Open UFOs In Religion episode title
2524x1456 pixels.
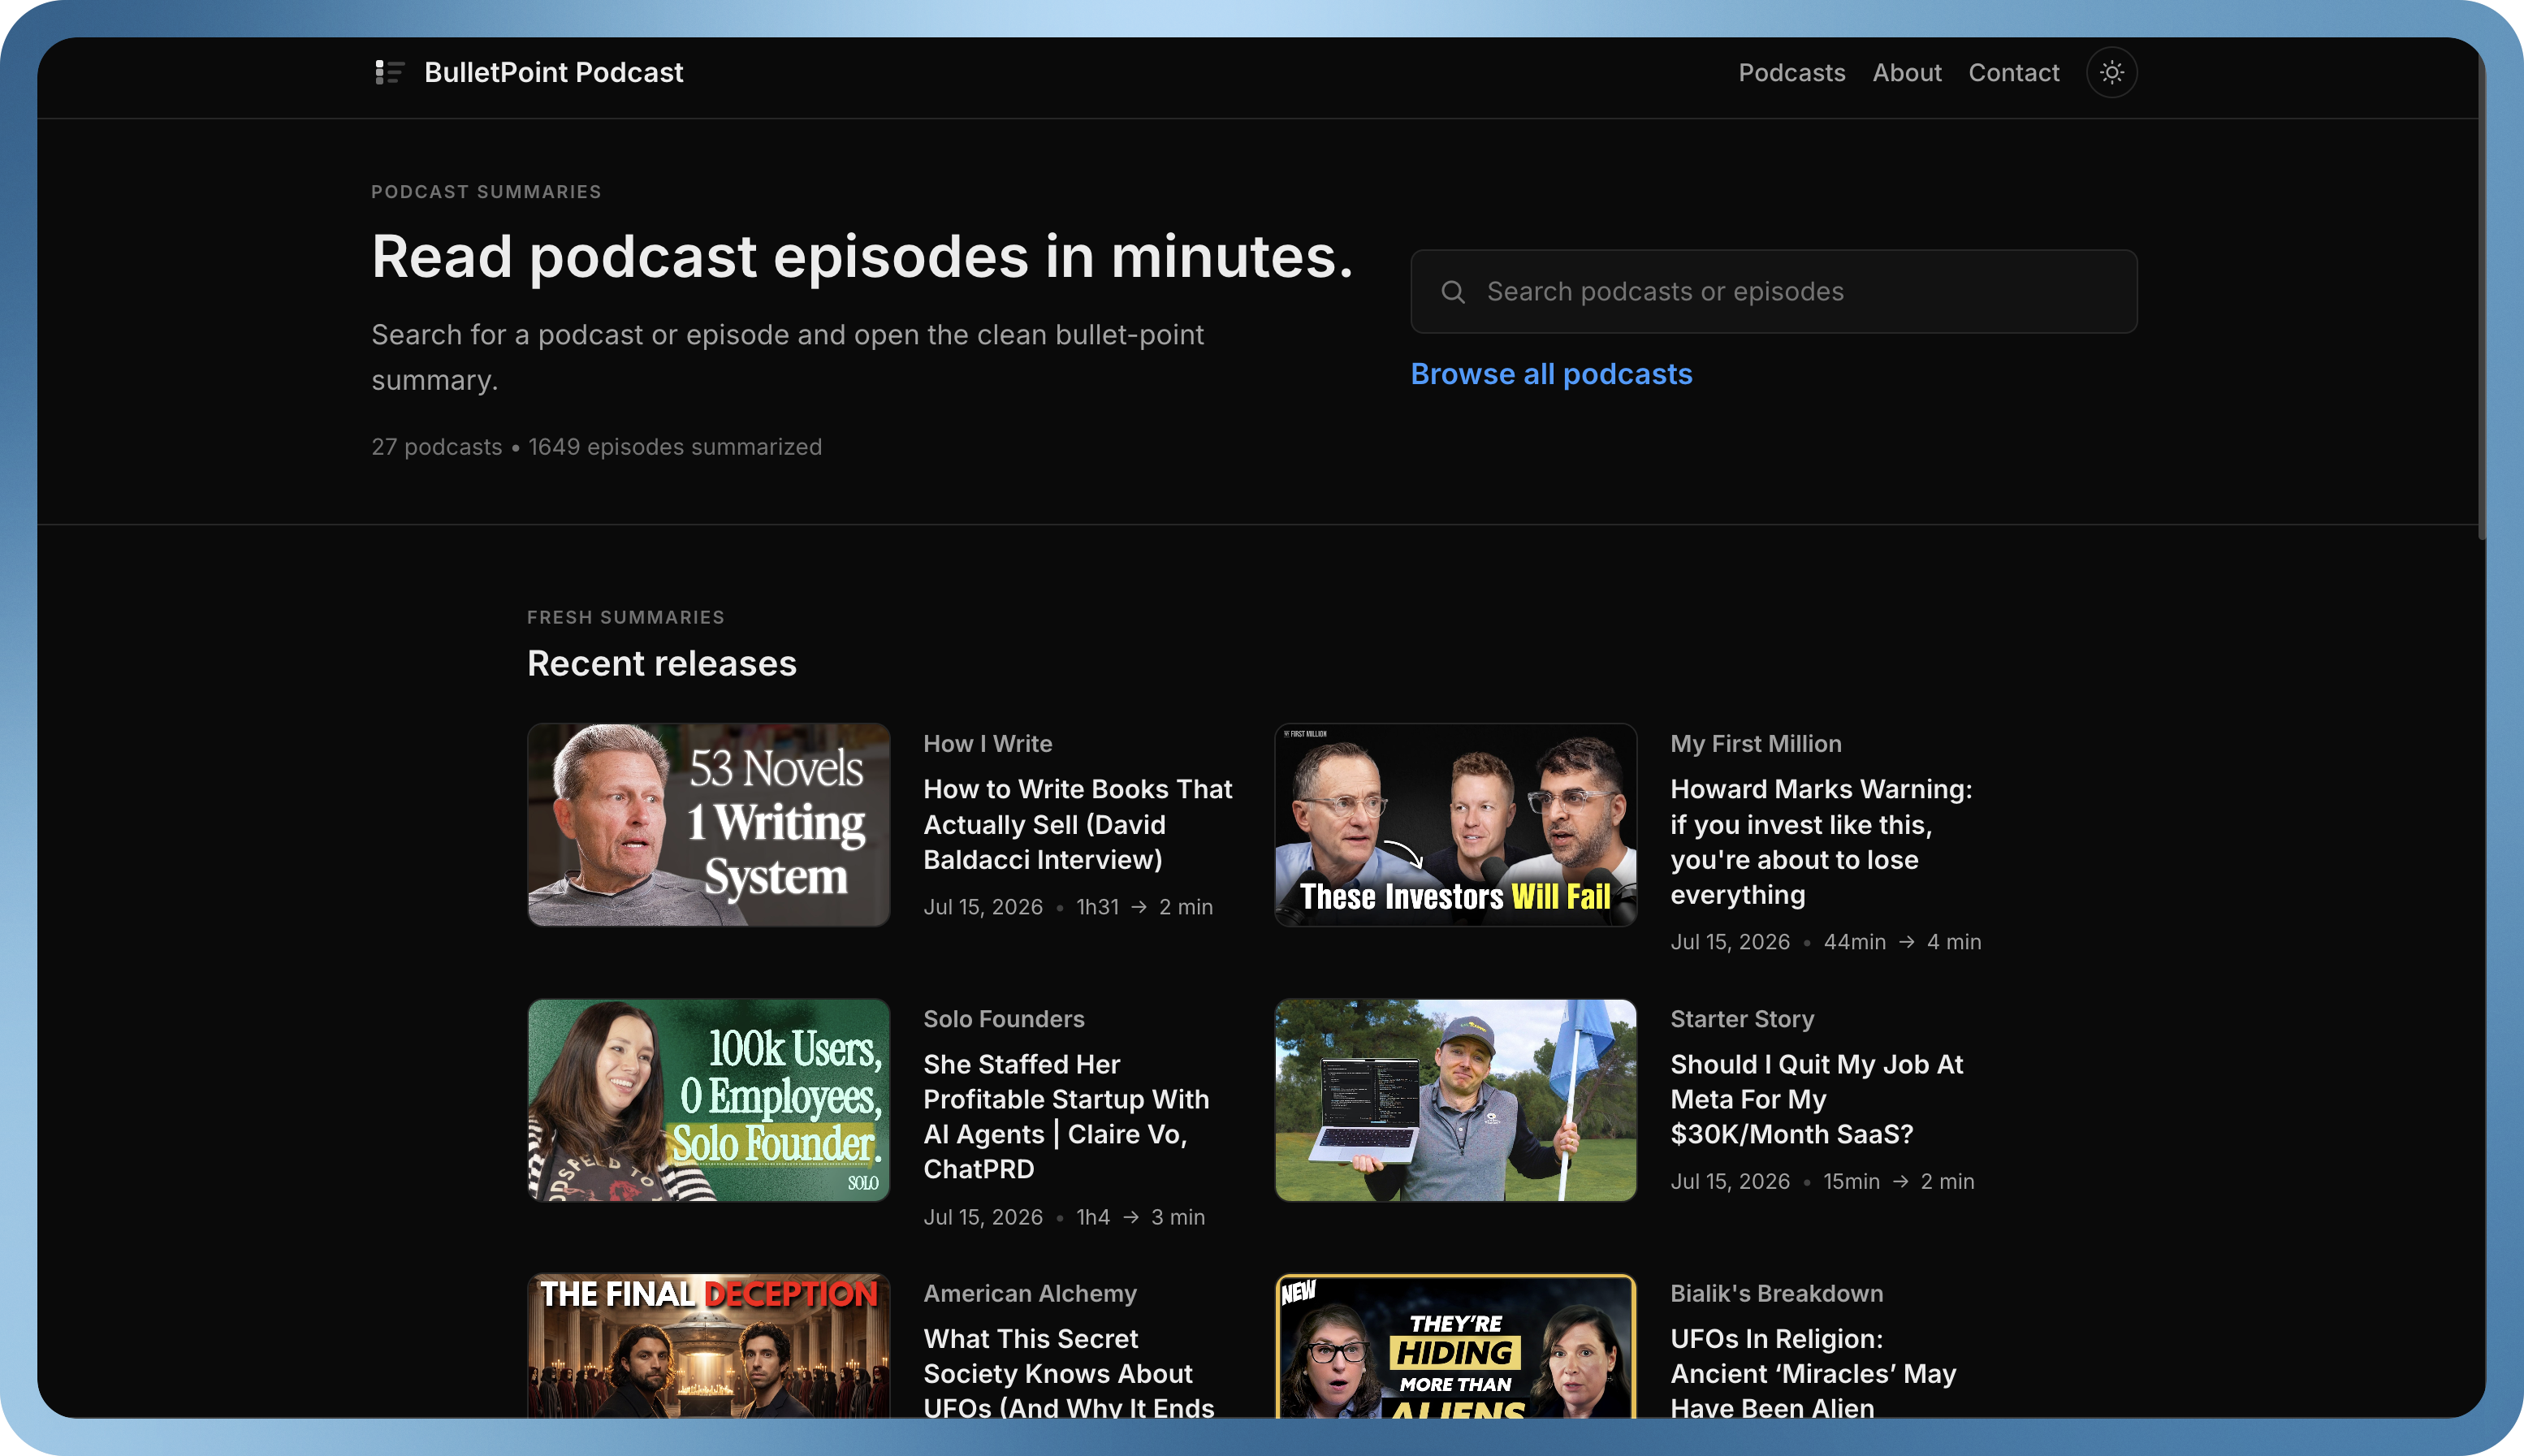[x=1812, y=1373]
